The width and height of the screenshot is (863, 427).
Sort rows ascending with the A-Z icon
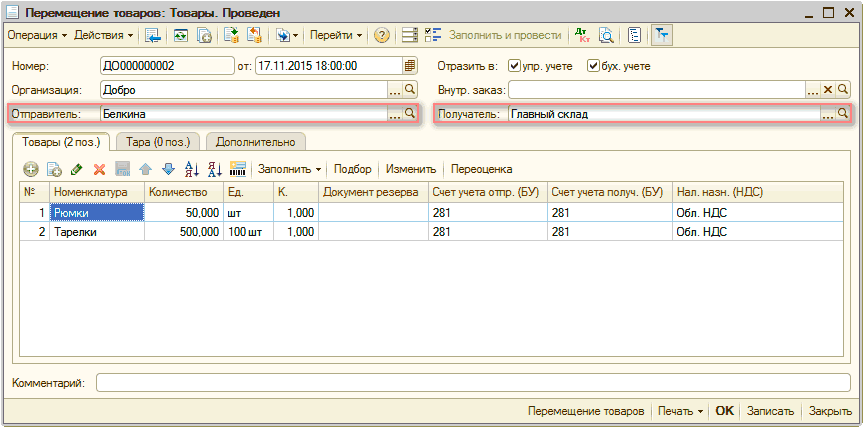coord(192,170)
